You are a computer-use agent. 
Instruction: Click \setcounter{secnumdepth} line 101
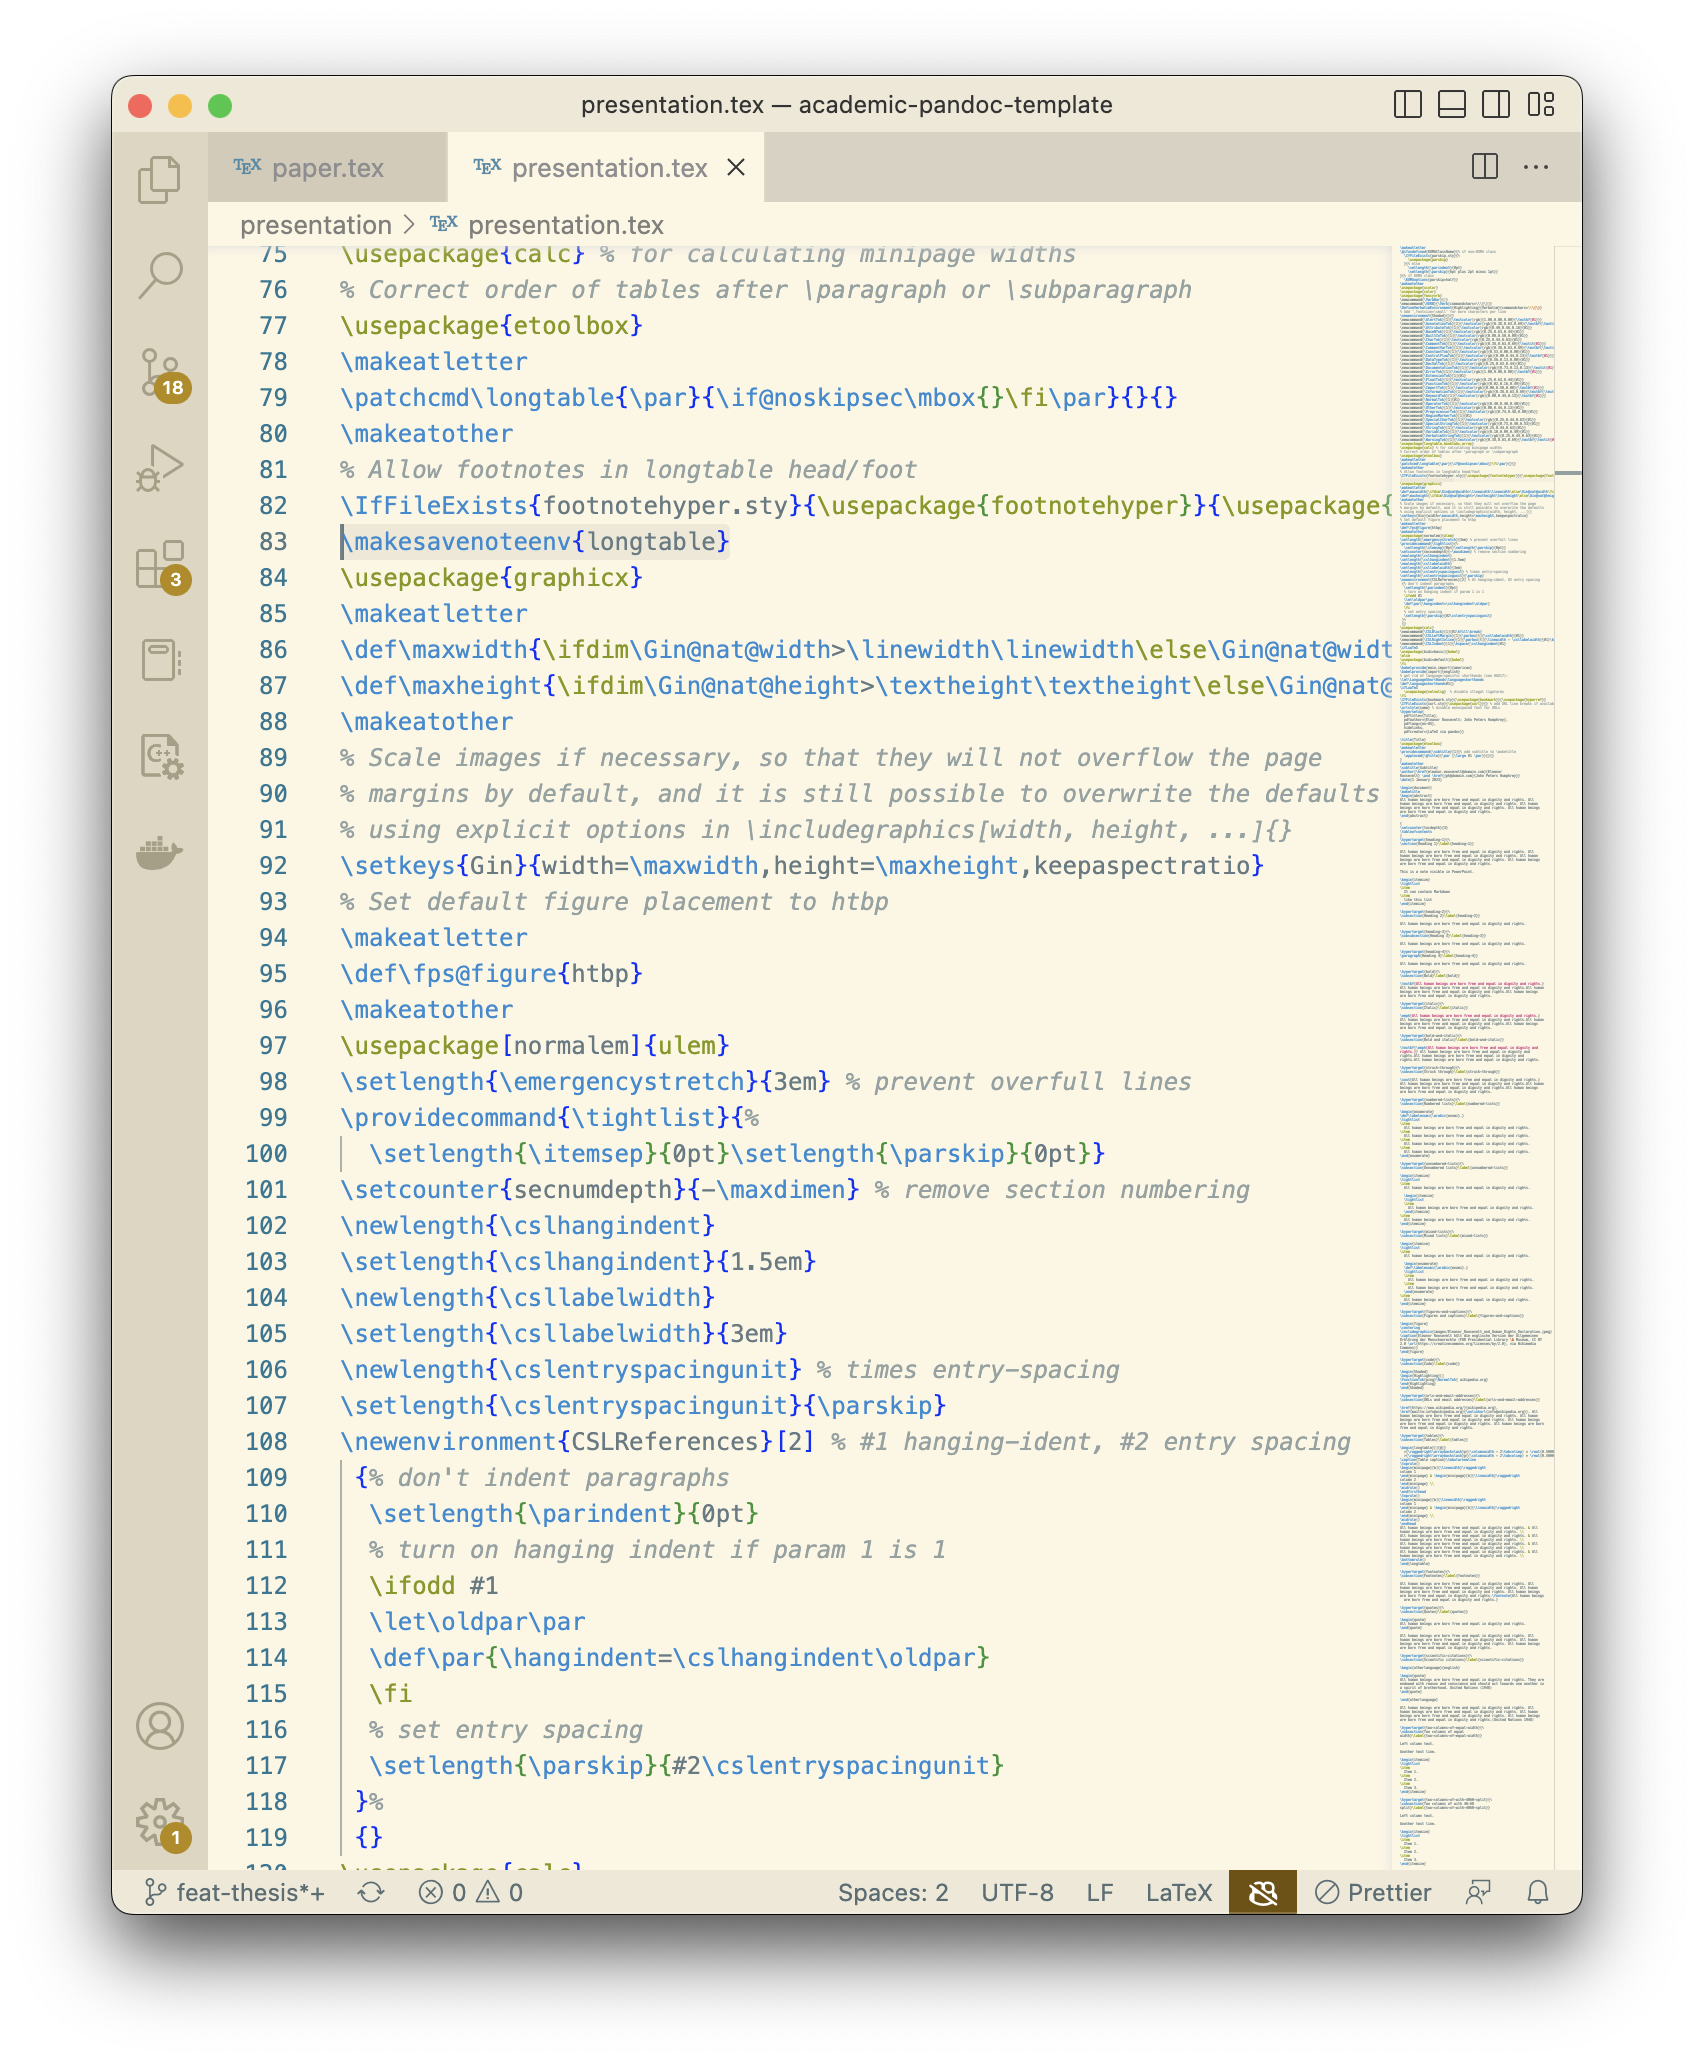[x=795, y=1190]
